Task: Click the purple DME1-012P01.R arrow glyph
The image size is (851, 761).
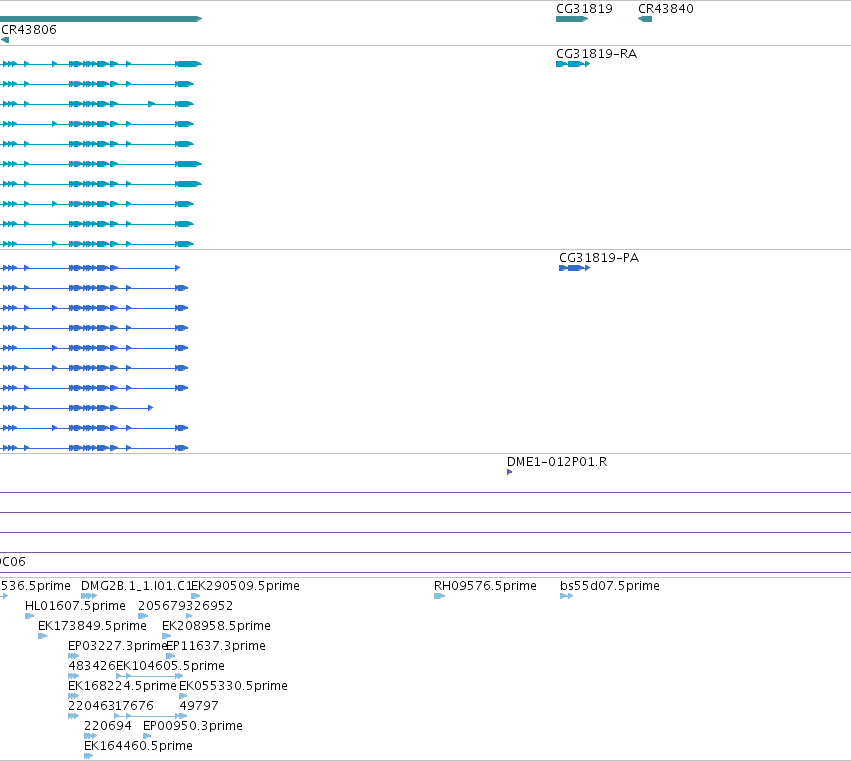Action: click(510, 472)
